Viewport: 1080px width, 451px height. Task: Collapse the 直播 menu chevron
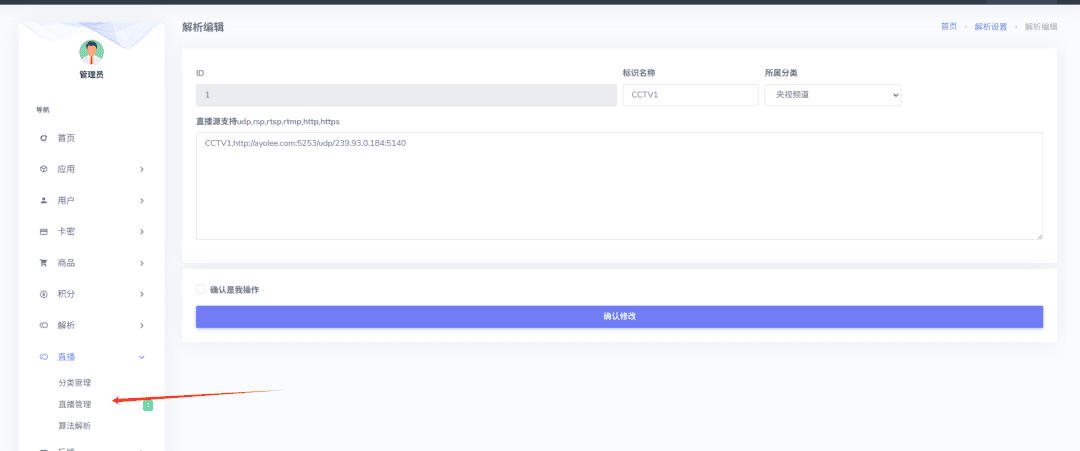142,357
